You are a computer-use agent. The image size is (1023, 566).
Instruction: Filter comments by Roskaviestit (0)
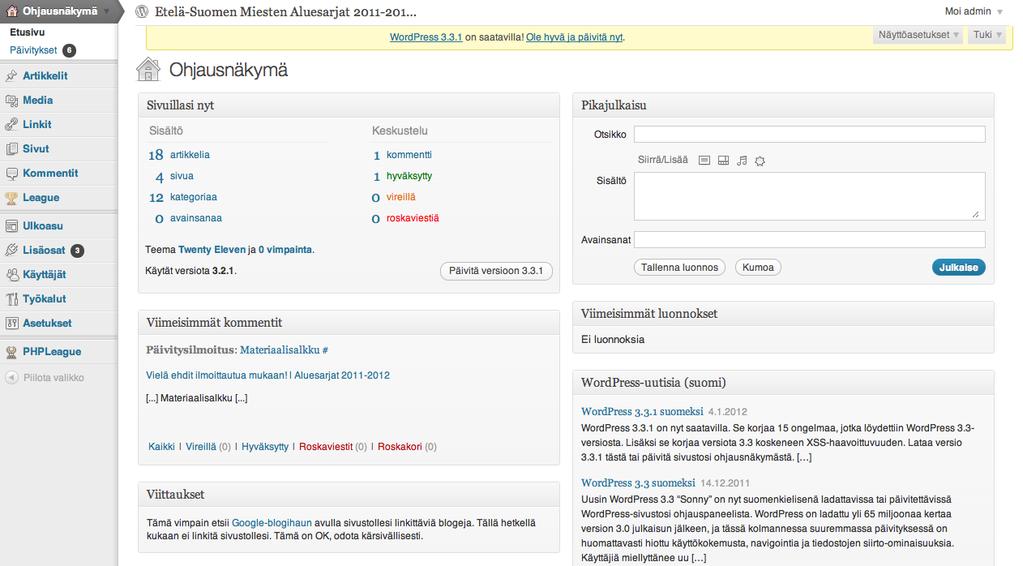pos(333,447)
